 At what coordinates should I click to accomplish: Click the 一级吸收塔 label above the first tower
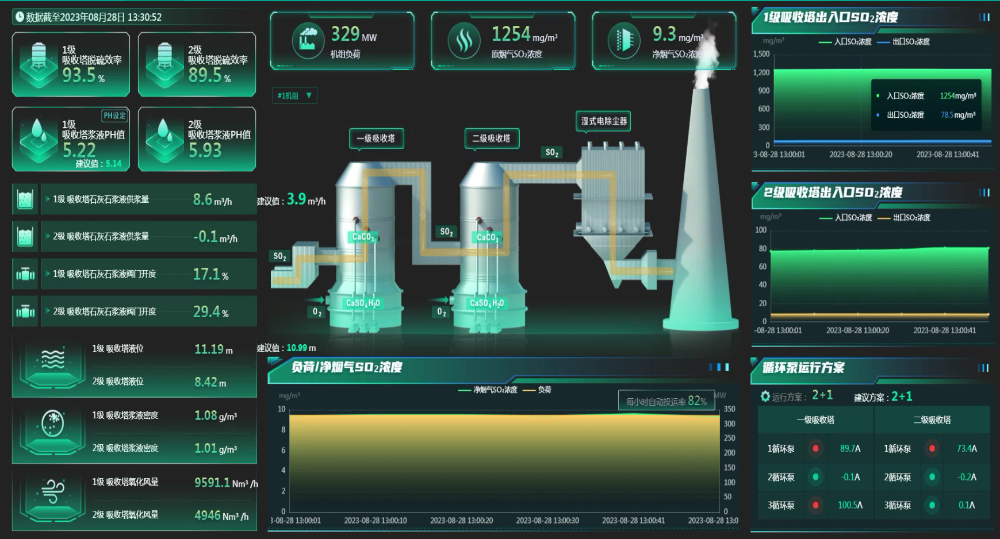(x=375, y=138)
